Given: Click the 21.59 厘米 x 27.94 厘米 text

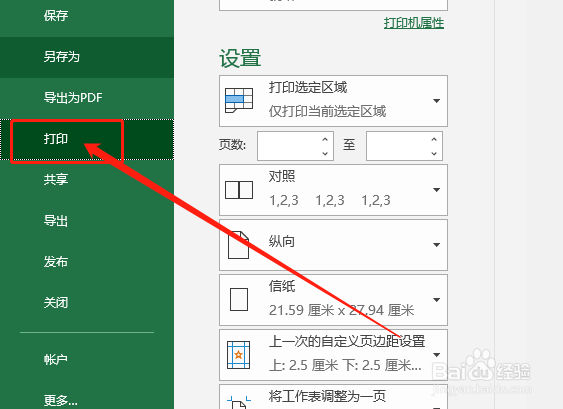Looking at the screenshot, I should click(341, 310).
